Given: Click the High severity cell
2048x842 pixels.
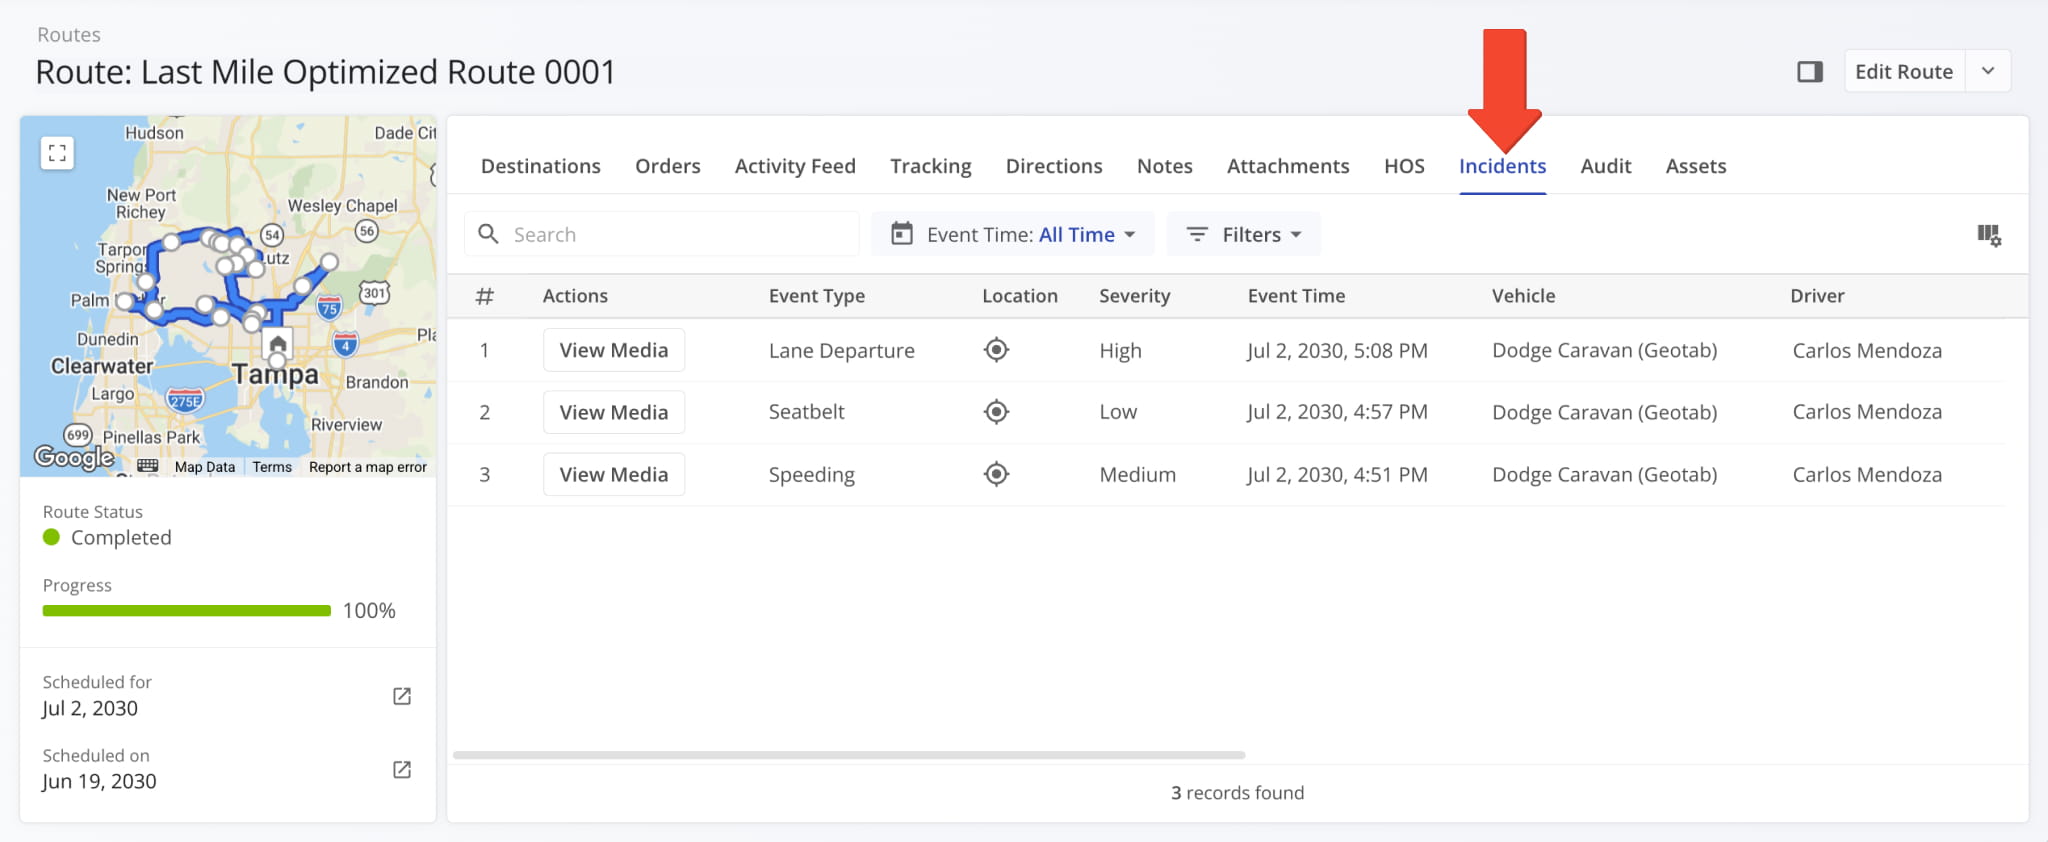Looking at the screenshot, I should click(1121, 351).
